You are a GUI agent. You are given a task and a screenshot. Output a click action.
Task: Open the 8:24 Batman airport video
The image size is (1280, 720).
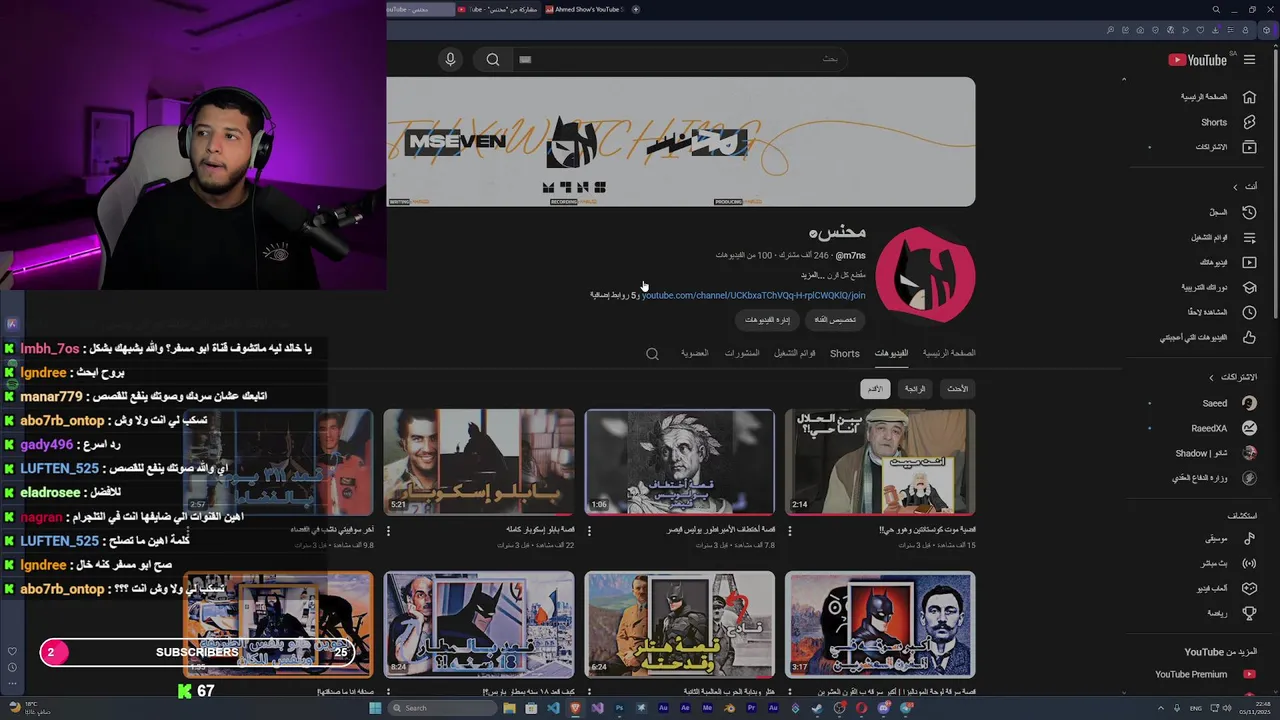tap(479, 625)
